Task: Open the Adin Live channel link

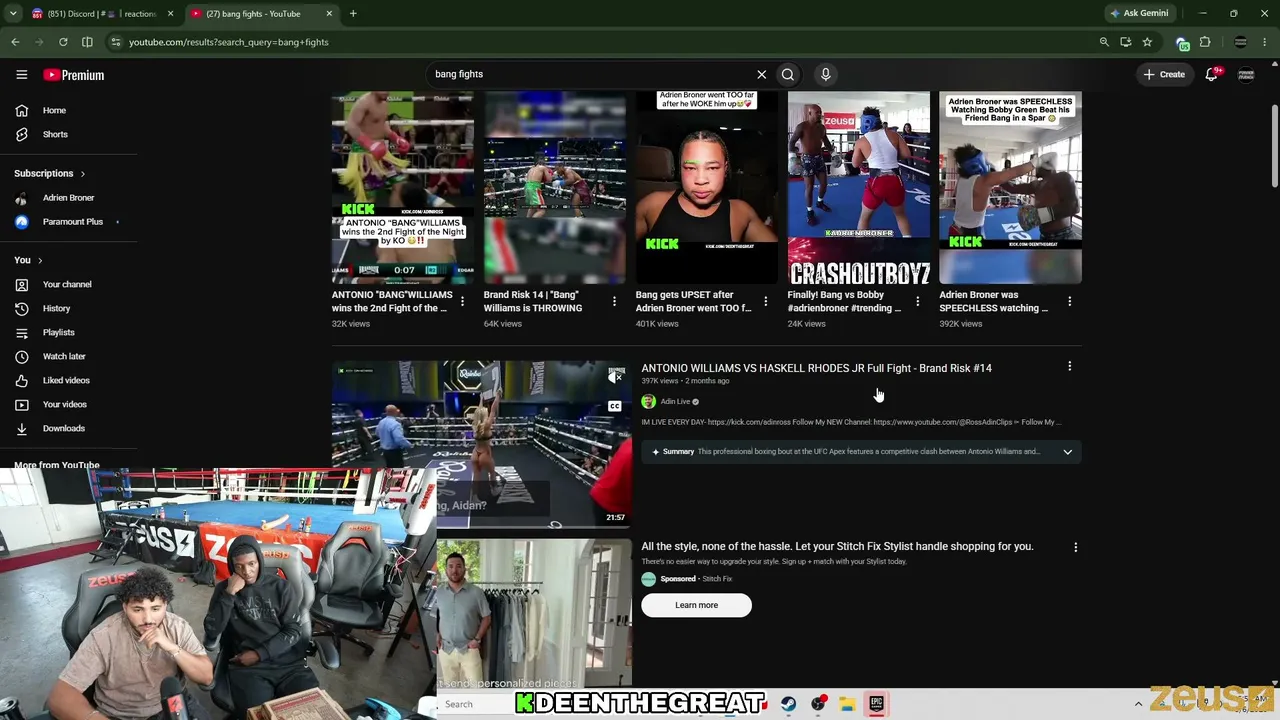Action: coord(675,402)
